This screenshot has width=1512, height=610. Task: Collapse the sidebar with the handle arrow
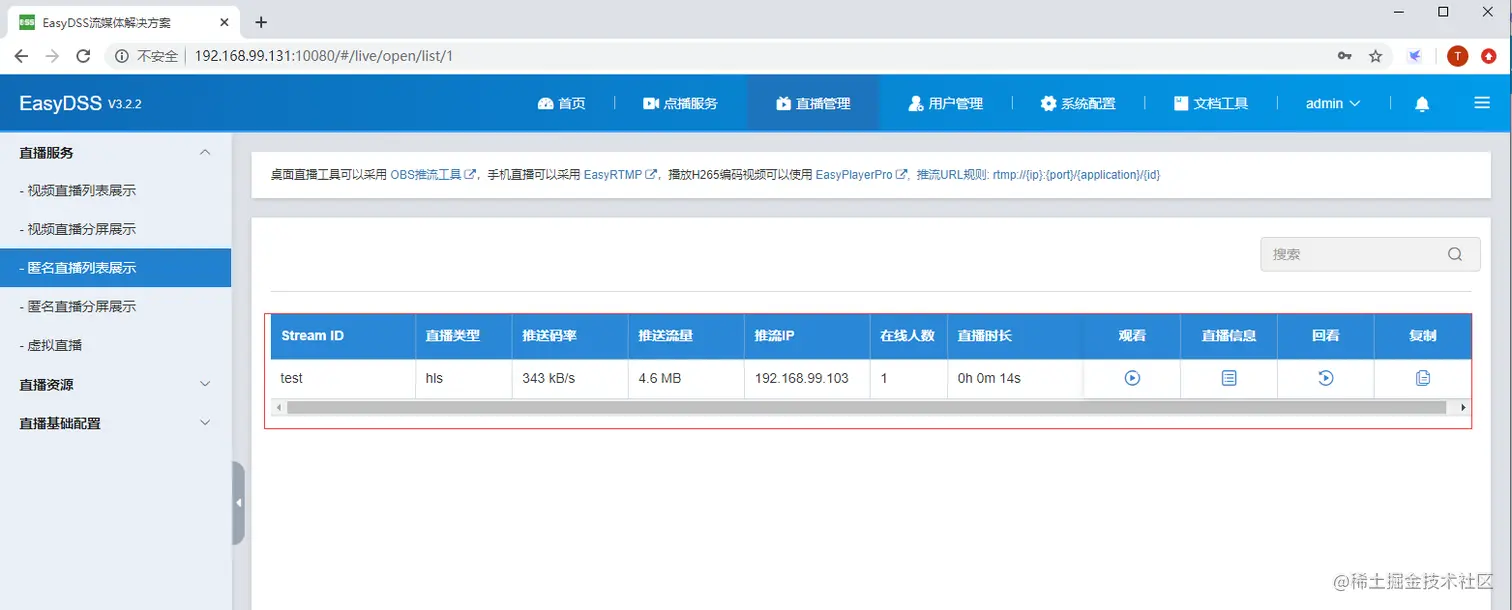[x=238, y=503]
